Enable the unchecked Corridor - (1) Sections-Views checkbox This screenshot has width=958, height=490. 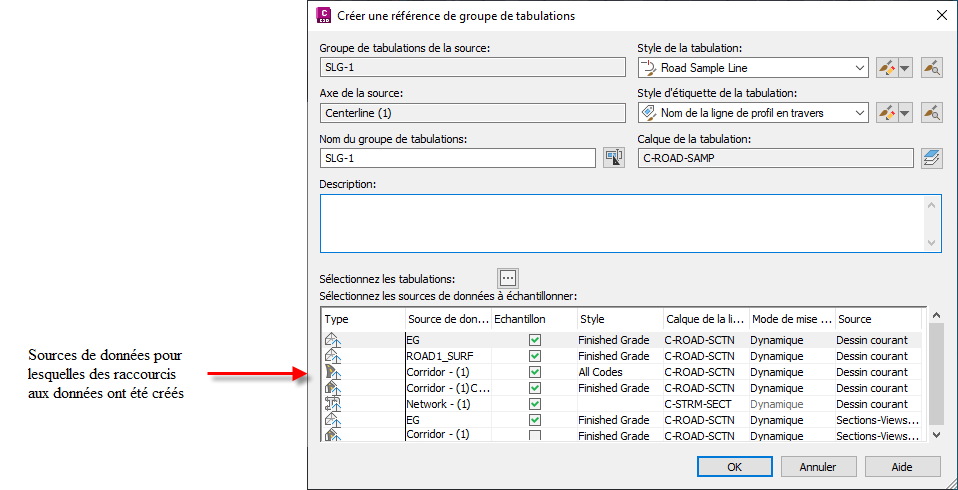pyautogui.click(x=535, y=436)
